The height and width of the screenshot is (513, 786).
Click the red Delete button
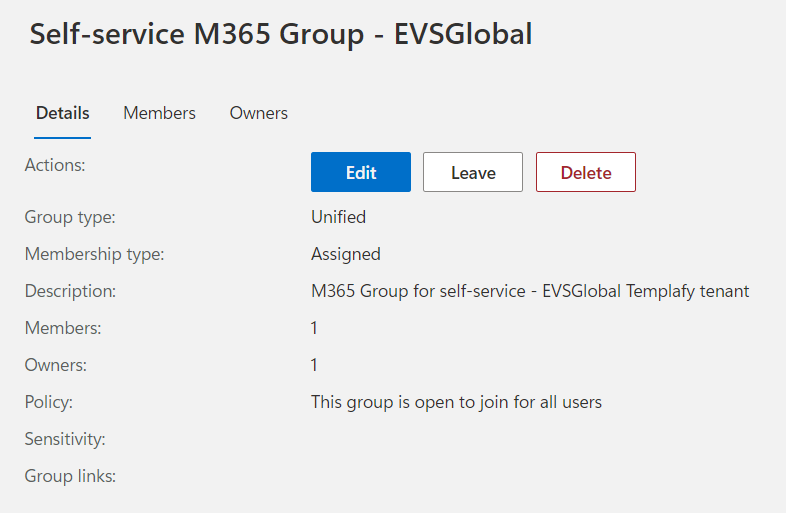(x=585, y=172)
